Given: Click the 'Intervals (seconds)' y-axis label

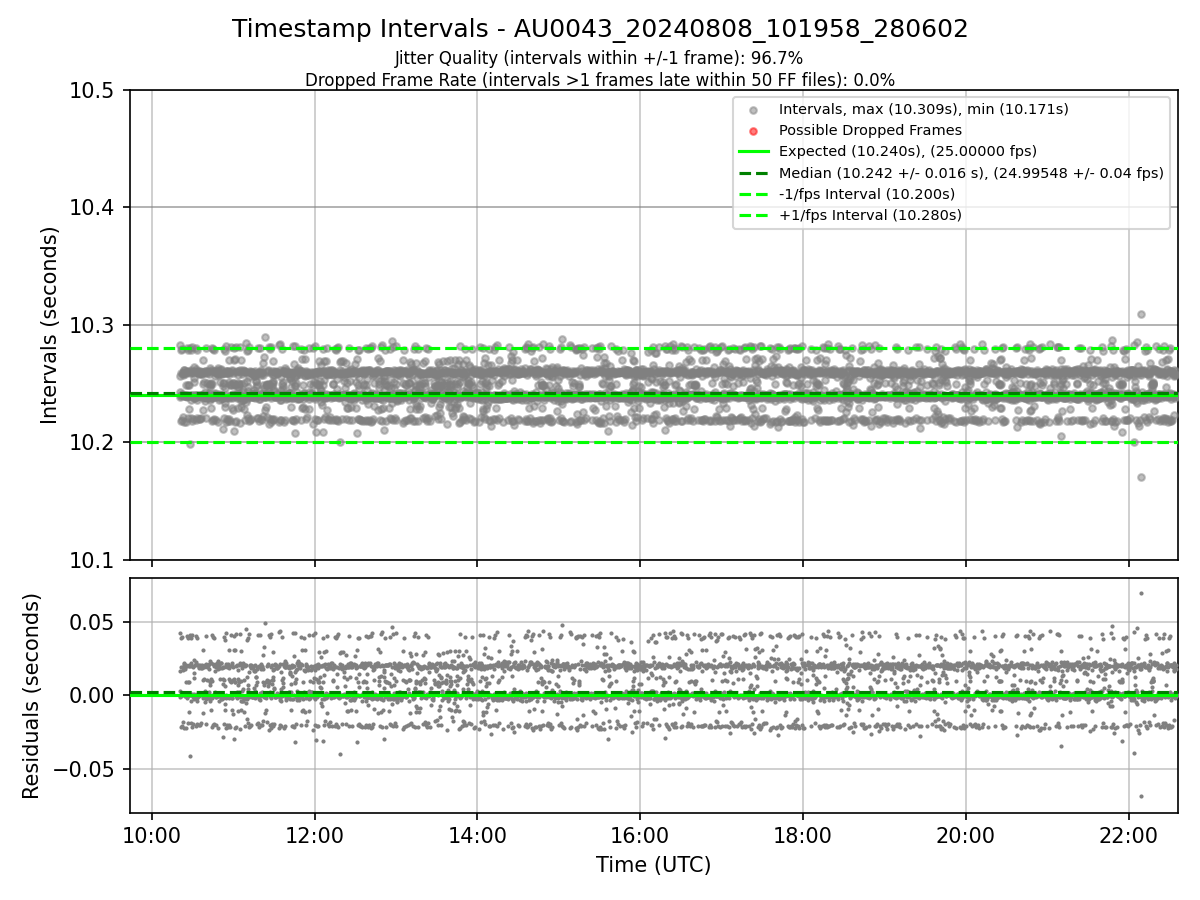Looking at the screenshot, I should (50, 325).
